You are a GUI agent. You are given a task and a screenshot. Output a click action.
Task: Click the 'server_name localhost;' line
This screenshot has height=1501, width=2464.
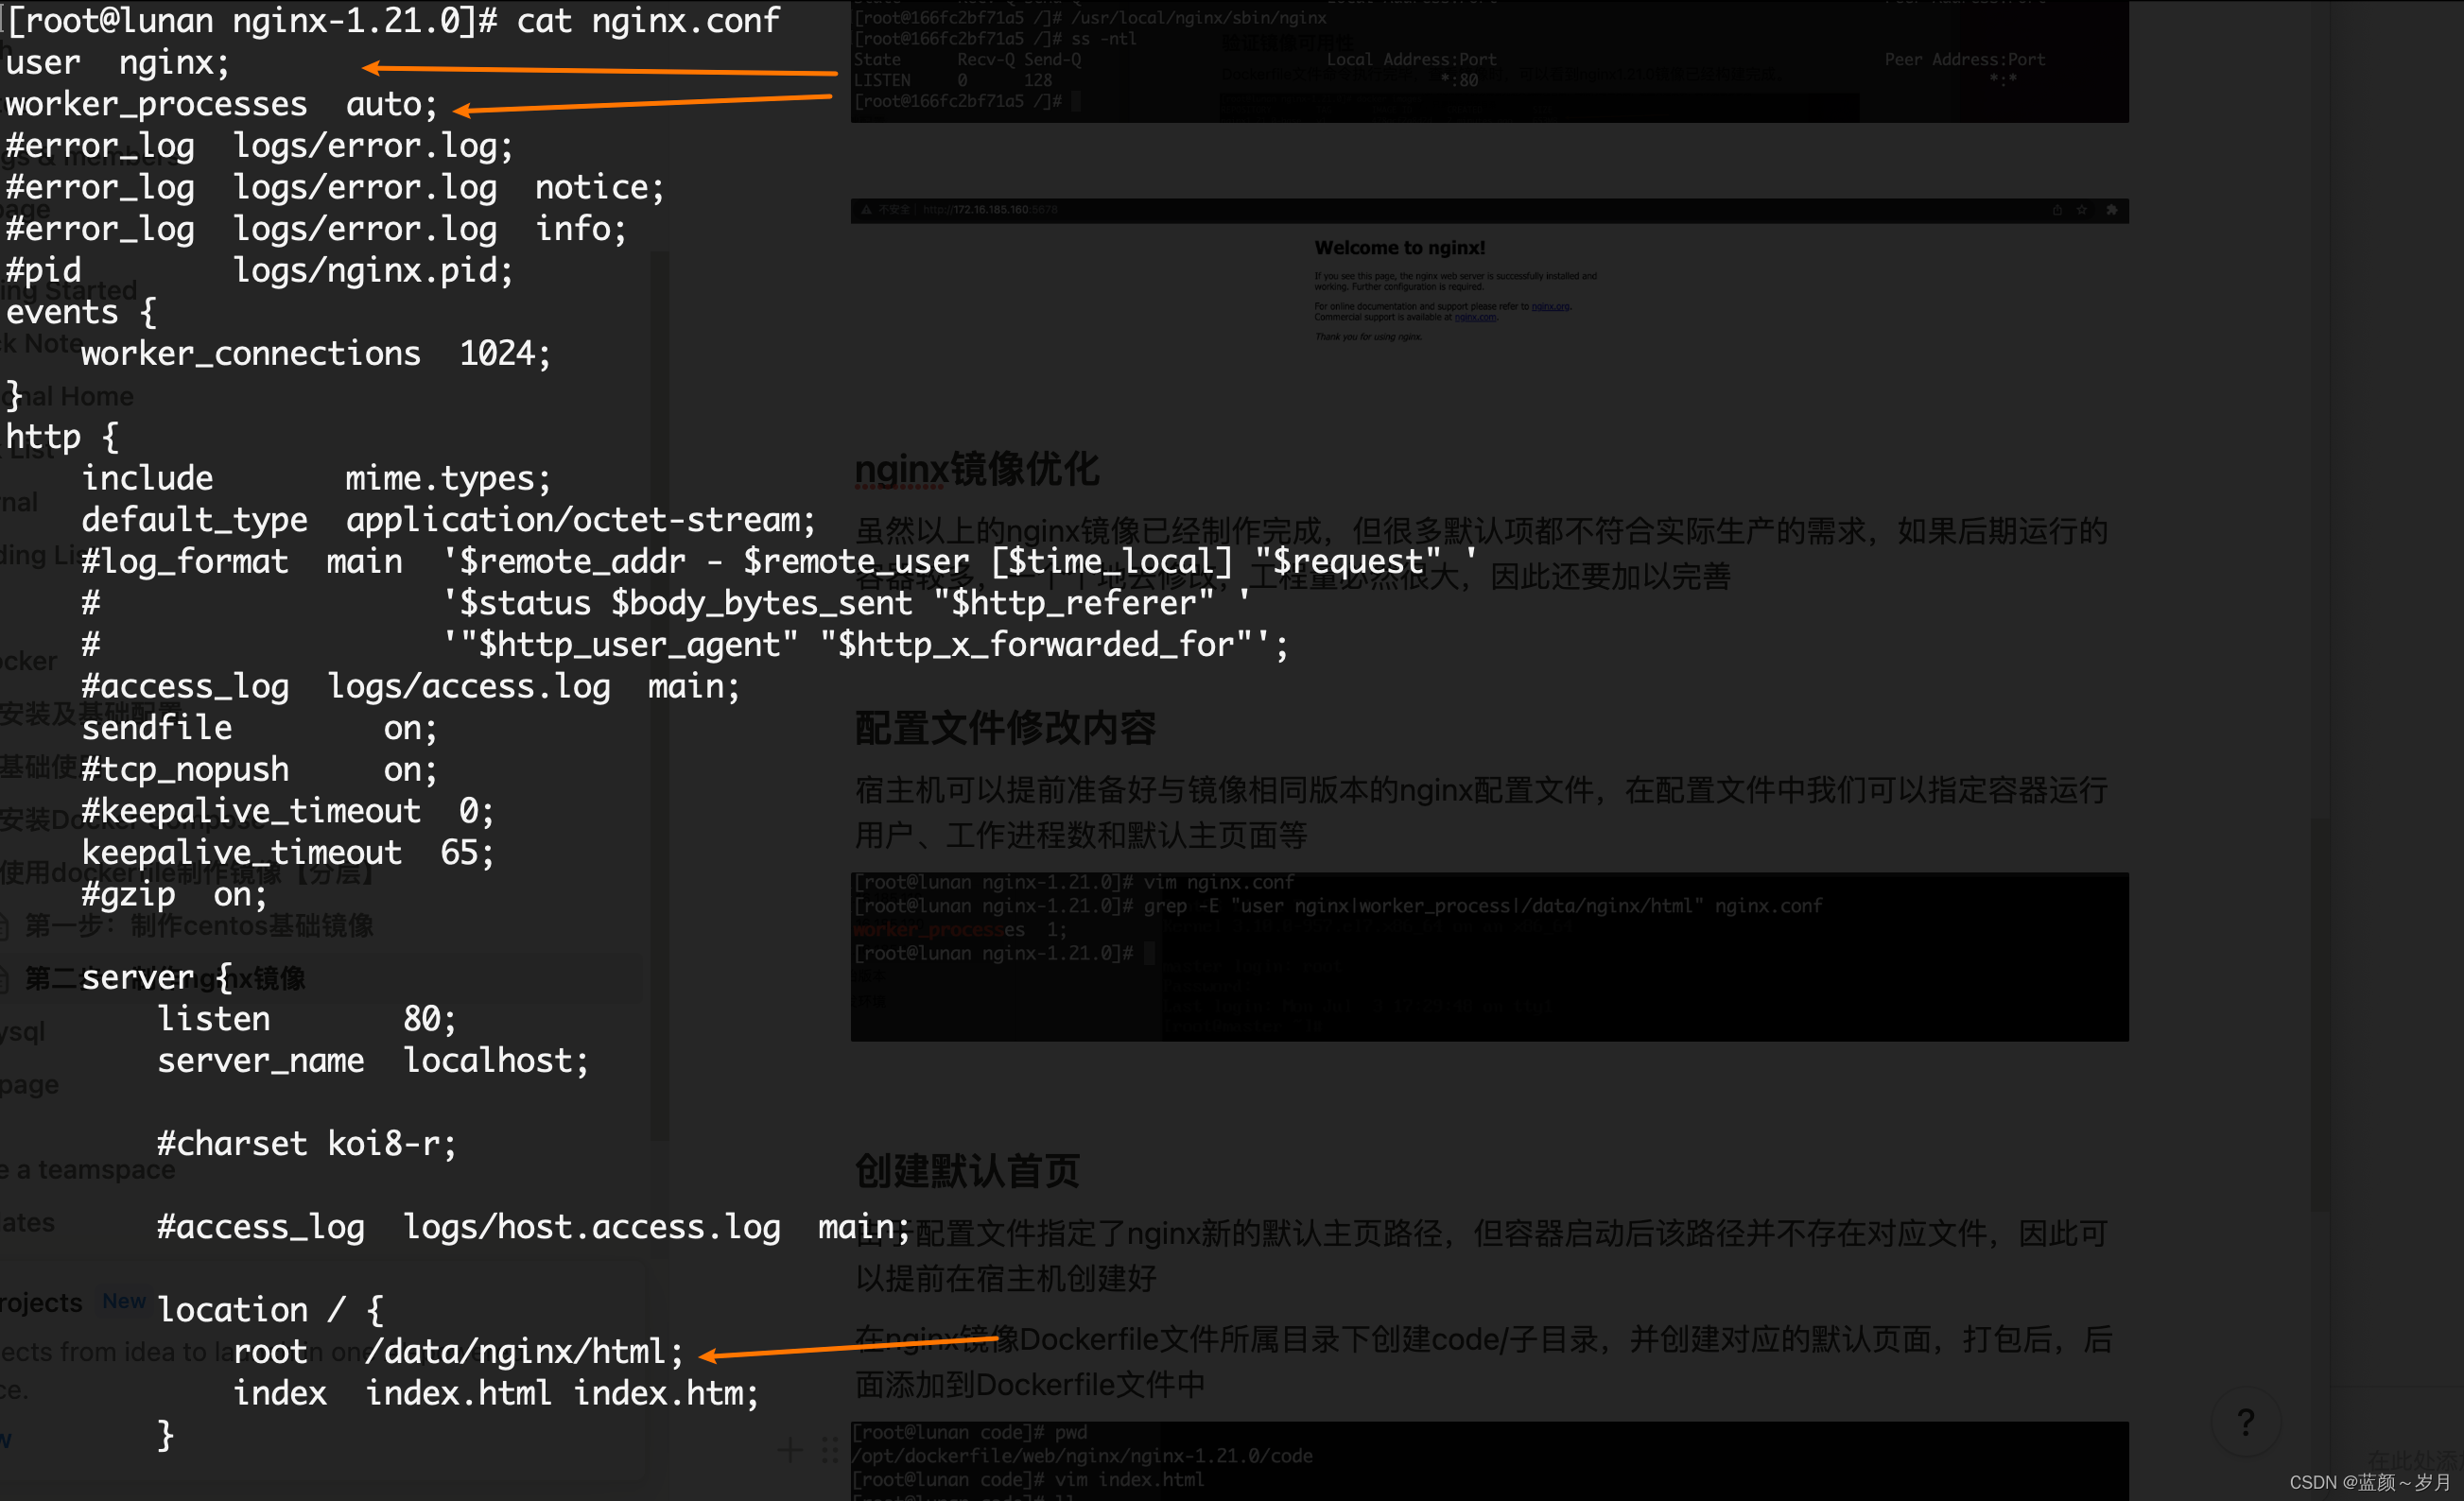tap(373, 1060)
